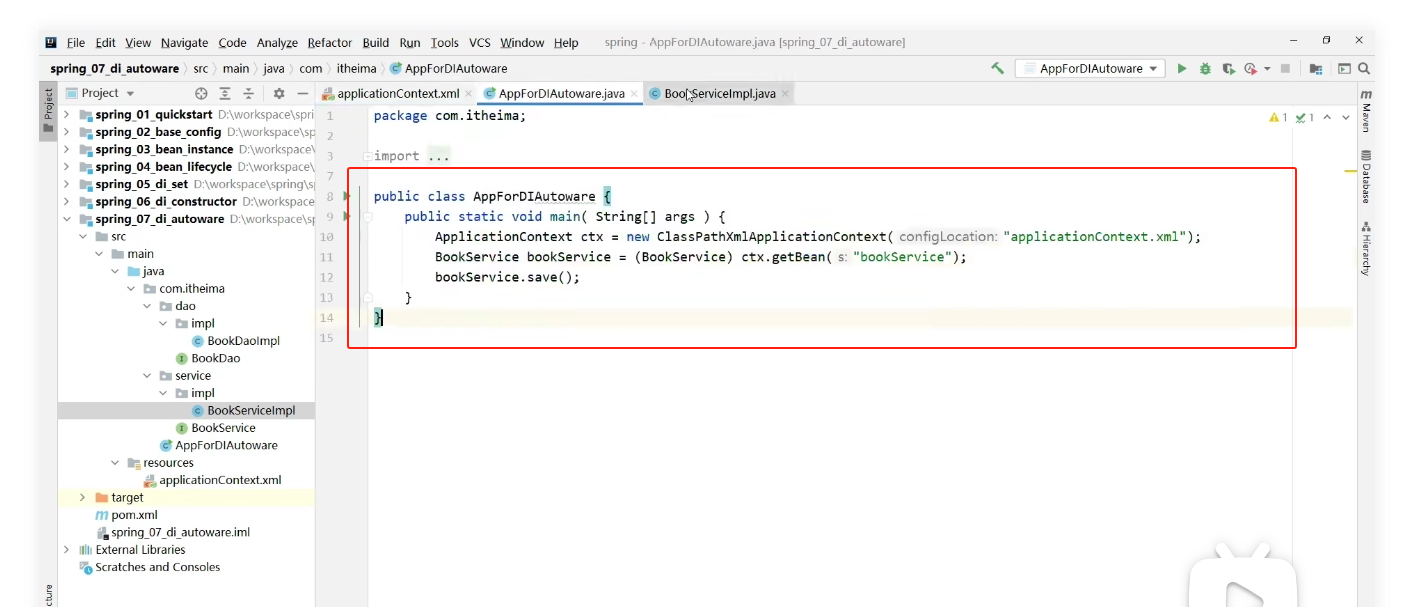This screenshot has height=607, width=1419.
Task: Click the Profiler run icon
Action: (1250, 69)
